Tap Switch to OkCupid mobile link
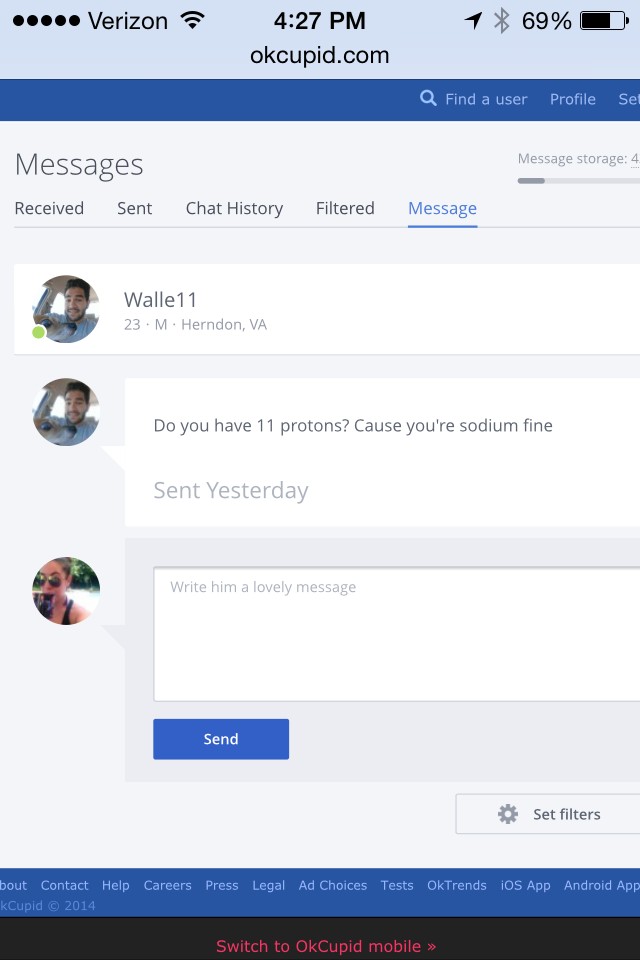640x960 pixels. pyautogui.click(x=326, y=946)
